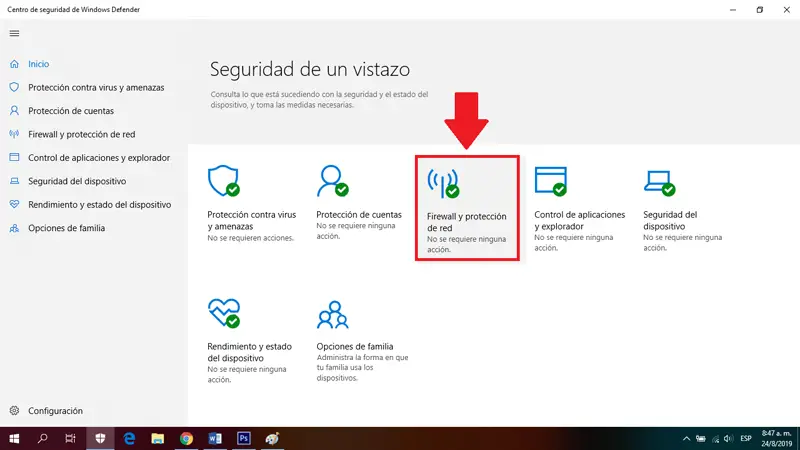Open the Windows Start menu
This screenshot has width=800, height=450.
(x=14, y=439)
